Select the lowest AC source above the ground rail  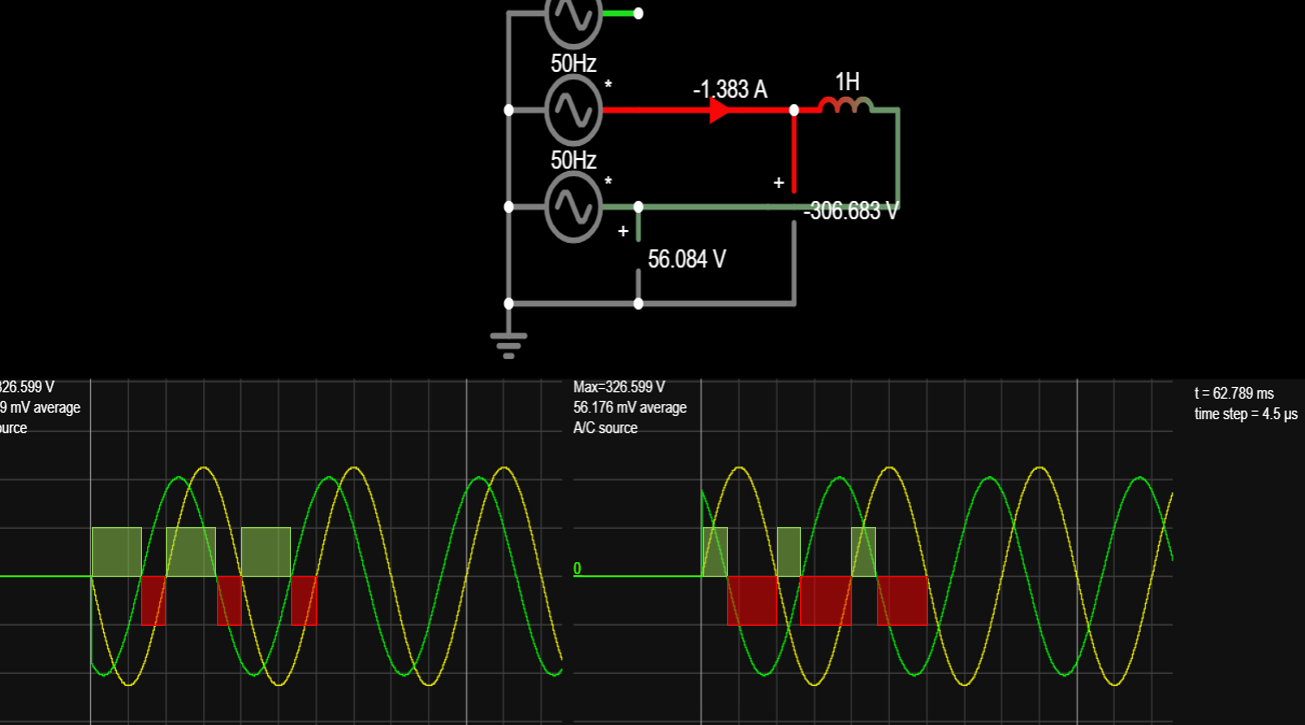(573, 207)
